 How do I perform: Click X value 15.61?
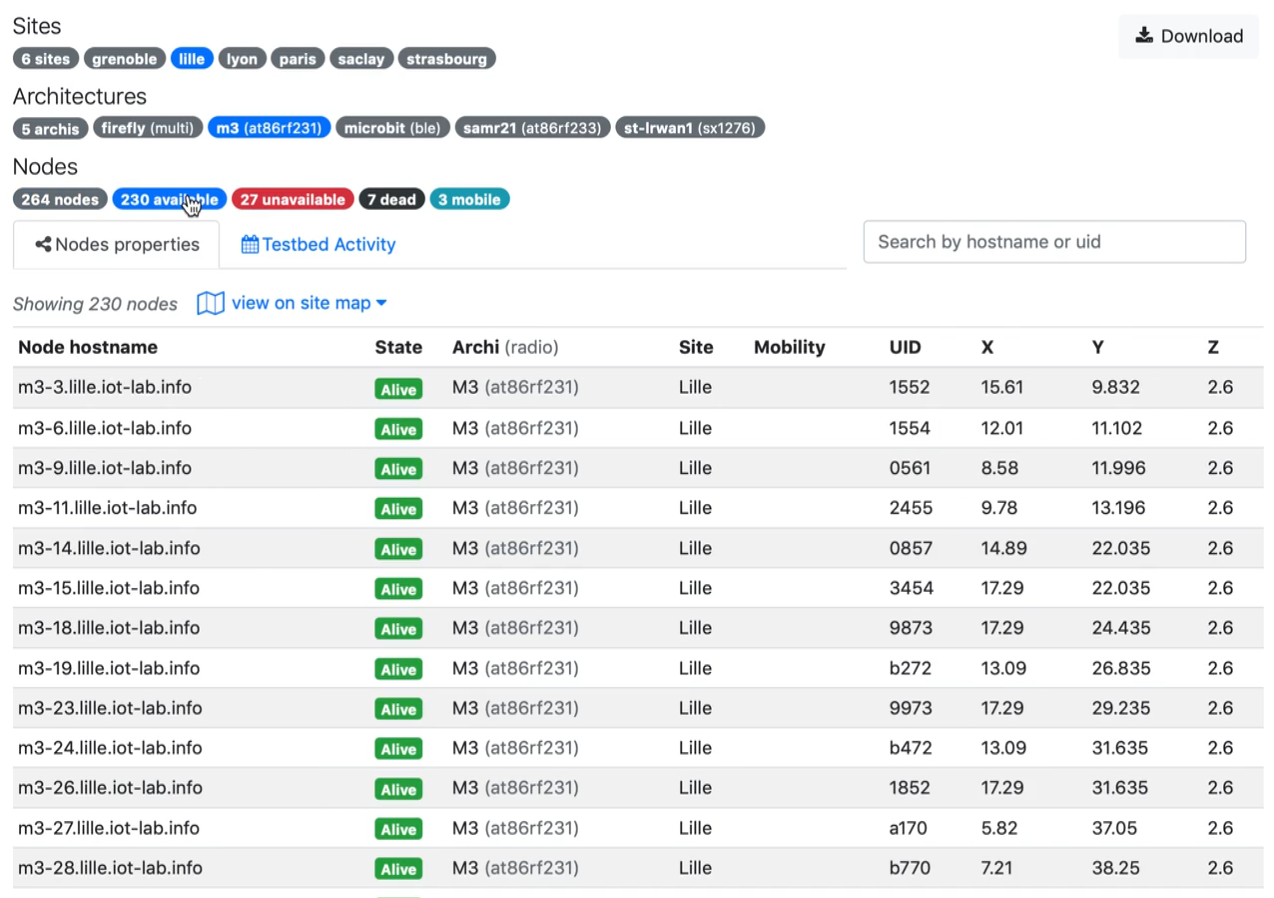(x=1002, y=387)
